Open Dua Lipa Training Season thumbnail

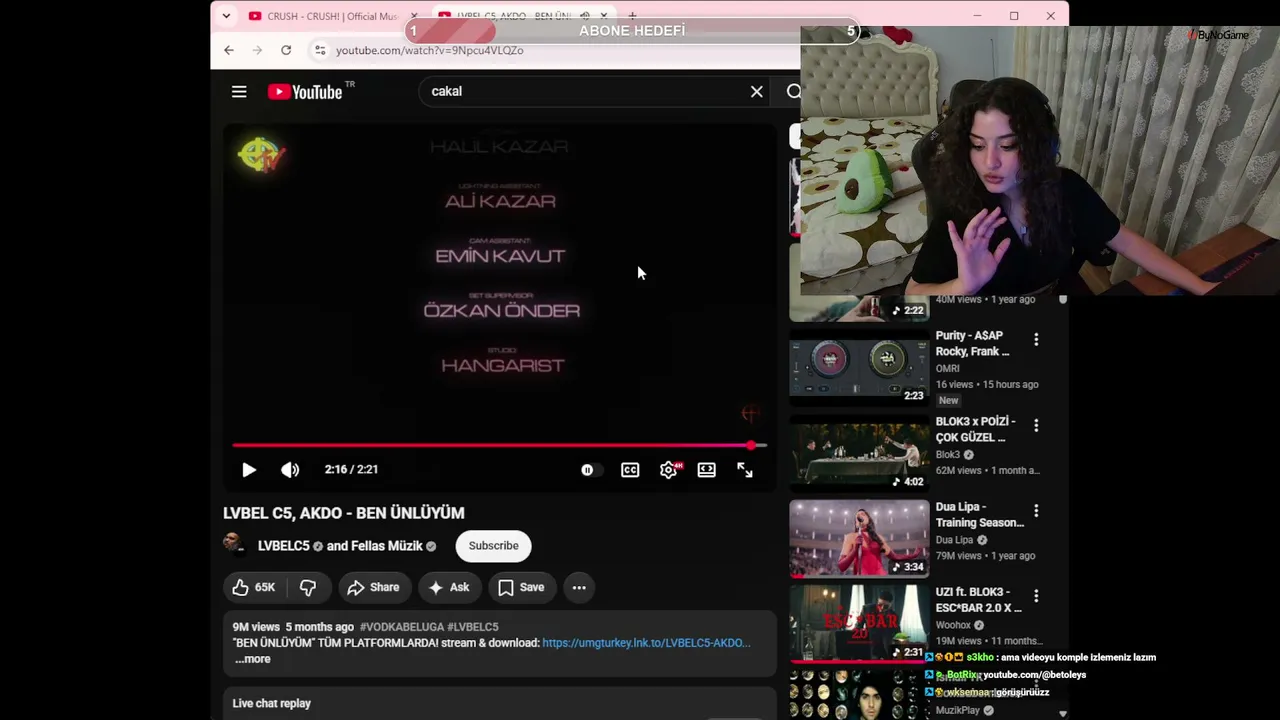(859, 538)
